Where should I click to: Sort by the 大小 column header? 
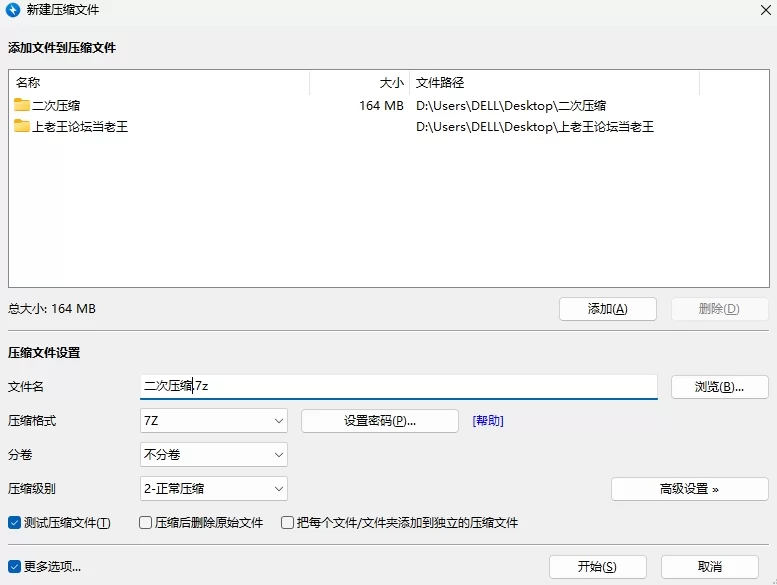point(360,83)
